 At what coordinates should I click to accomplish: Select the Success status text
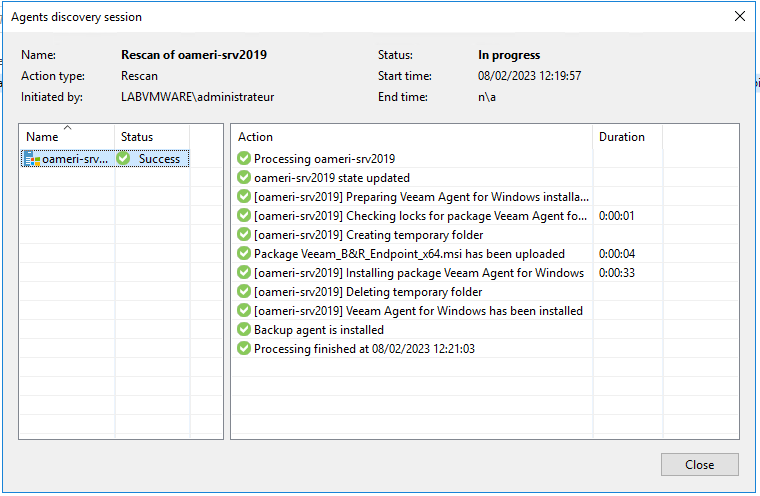pyautogui.click(x=159, y=159)
